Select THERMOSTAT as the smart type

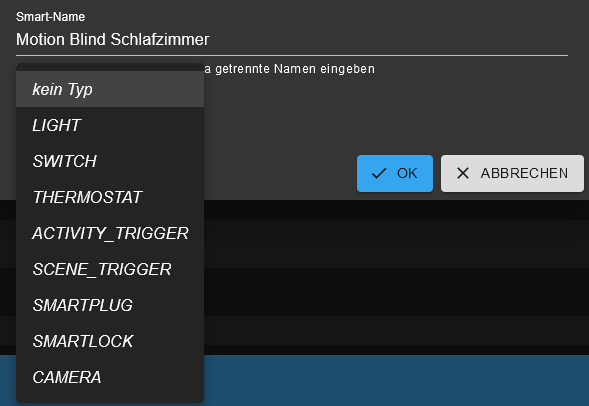[110, 197]
